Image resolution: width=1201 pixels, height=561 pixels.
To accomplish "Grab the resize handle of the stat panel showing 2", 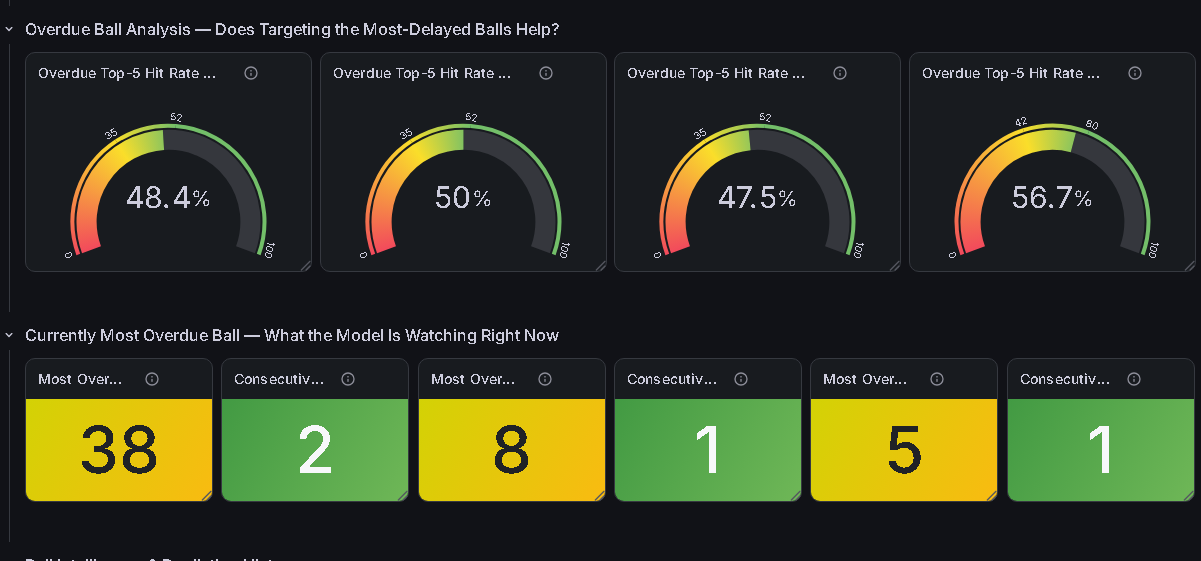I will [403, 495].
